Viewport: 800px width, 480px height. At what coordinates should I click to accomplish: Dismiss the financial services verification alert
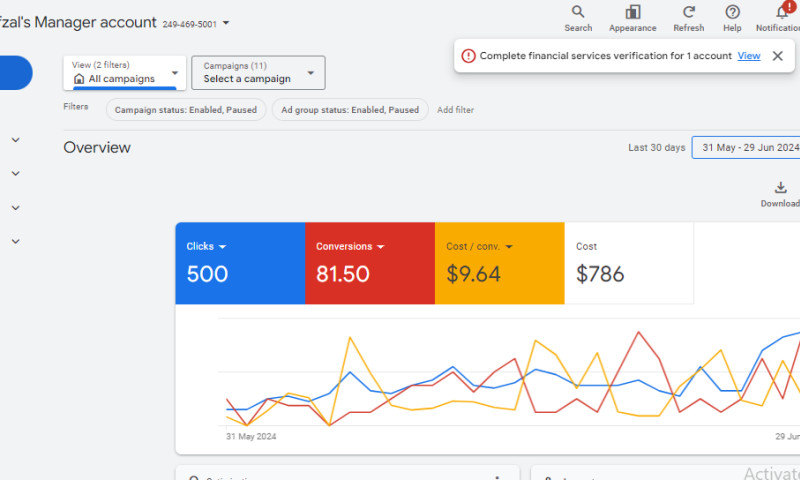[x=777, y=56]
